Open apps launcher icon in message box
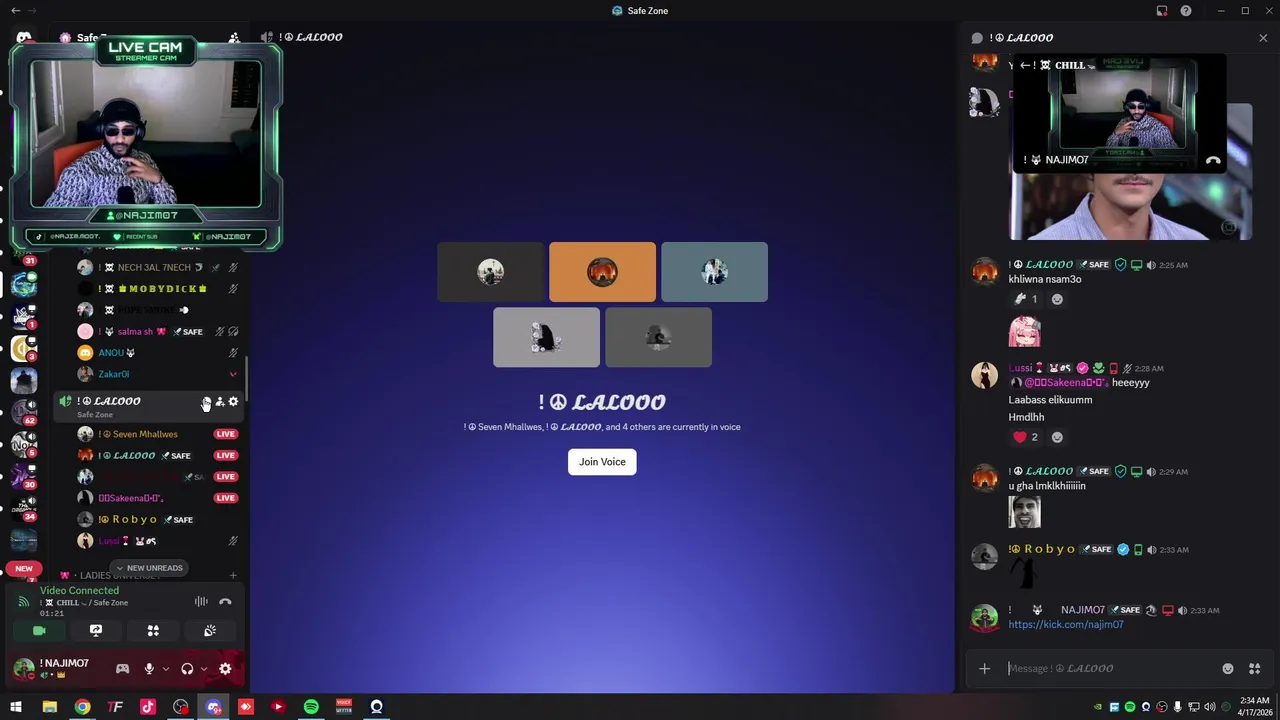This screenshot has height=720, width=1280. point(1255,669)
